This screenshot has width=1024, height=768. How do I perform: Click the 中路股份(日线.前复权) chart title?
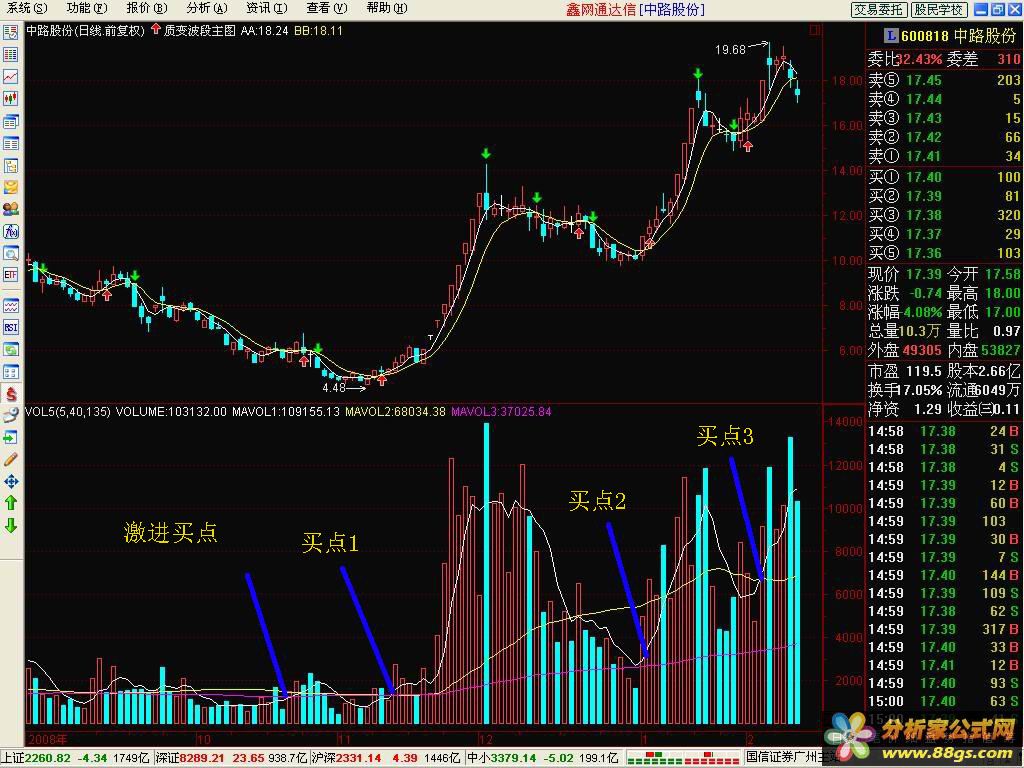coord(85,30)
